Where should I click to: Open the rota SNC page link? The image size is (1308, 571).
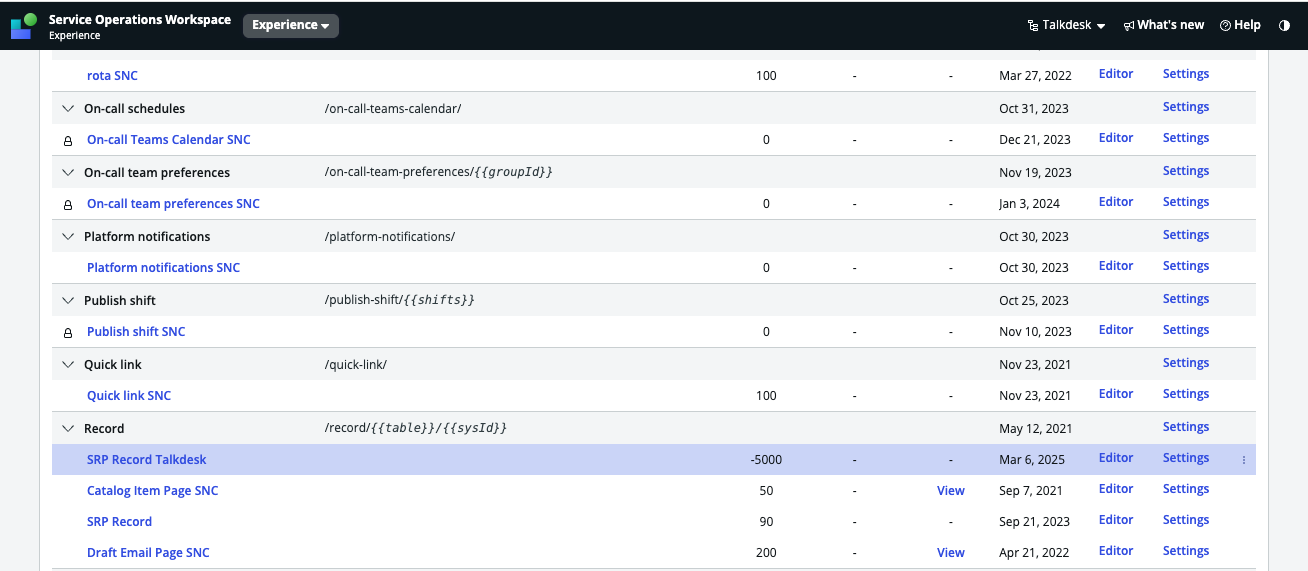pyautogui.click(x=113, y=75)
